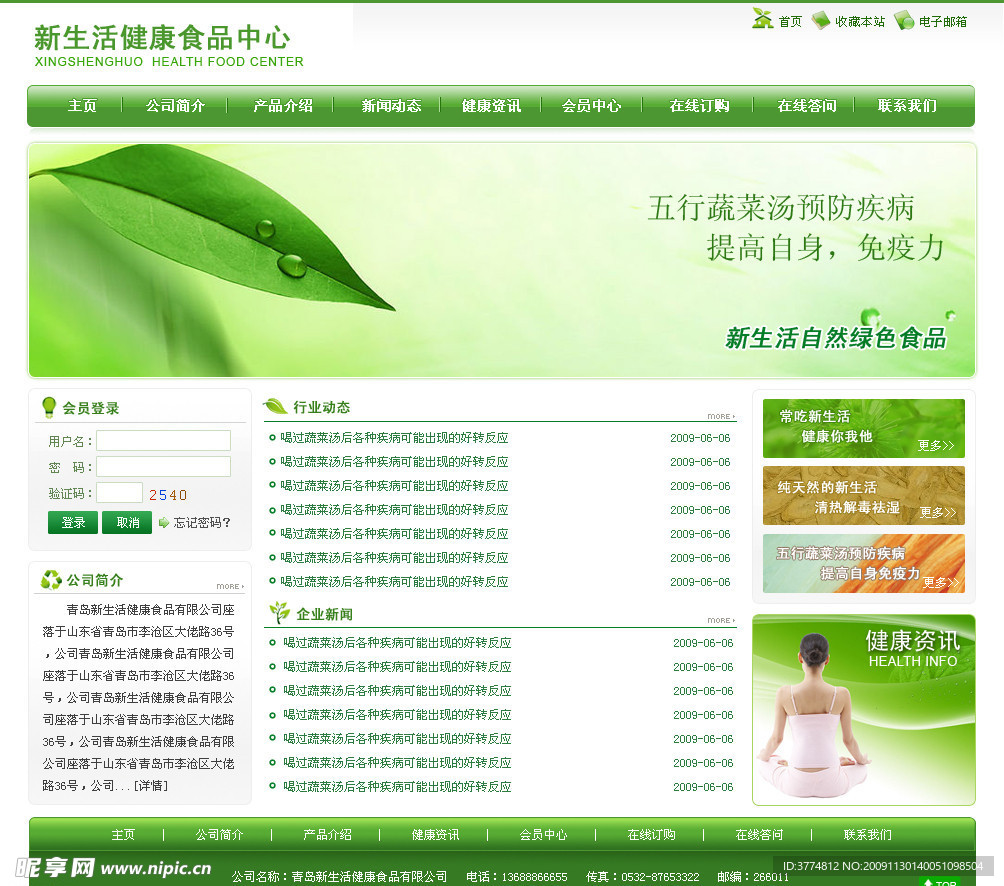The image size is (1004, 886).
Task: Click the 健康资讯 meditation image banner
Action: tap(863, 710)
